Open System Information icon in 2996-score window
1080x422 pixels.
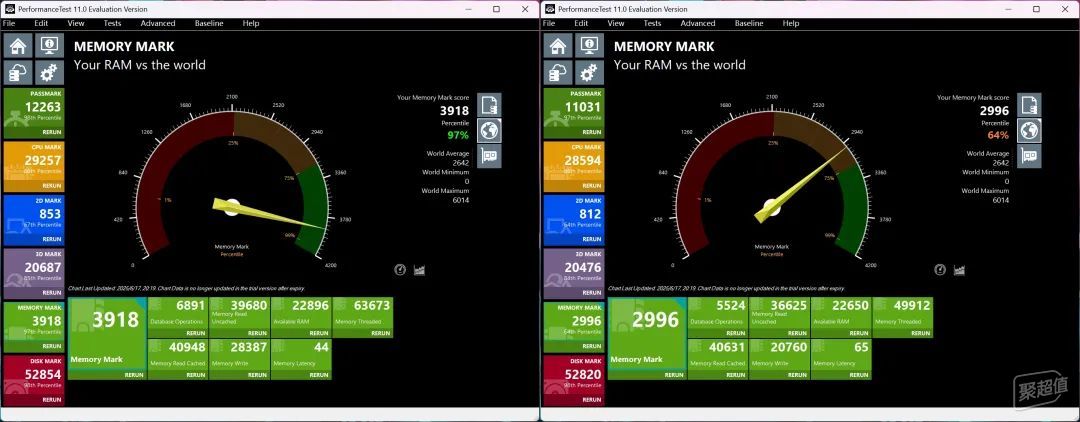[588, 46]
